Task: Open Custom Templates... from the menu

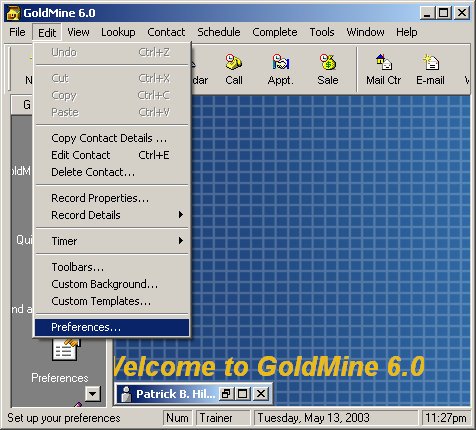Action: (x=112, y=301)
